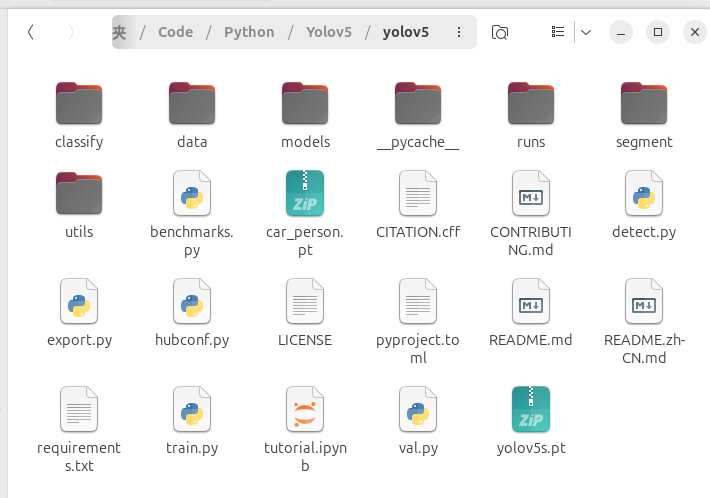This screenshot has height=498, width=710.
Task: Click the 'val.py' file name label
Action: 418,448
